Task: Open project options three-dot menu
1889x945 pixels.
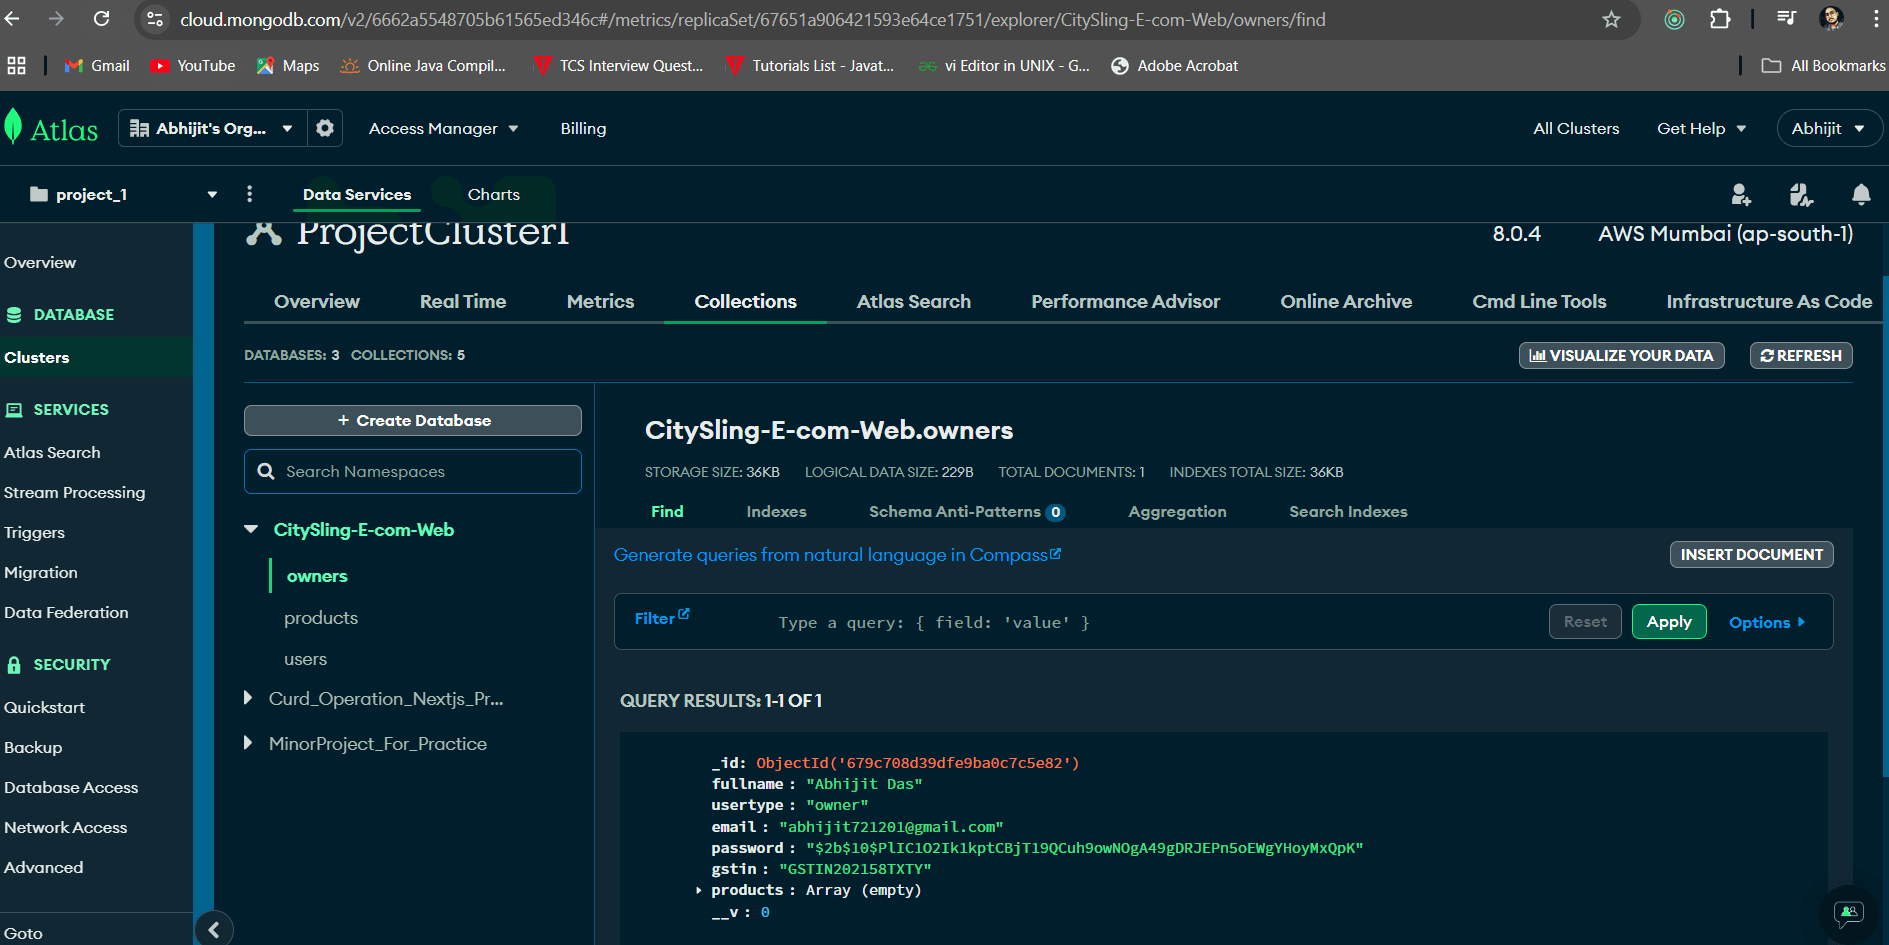Action: [250, 194]
